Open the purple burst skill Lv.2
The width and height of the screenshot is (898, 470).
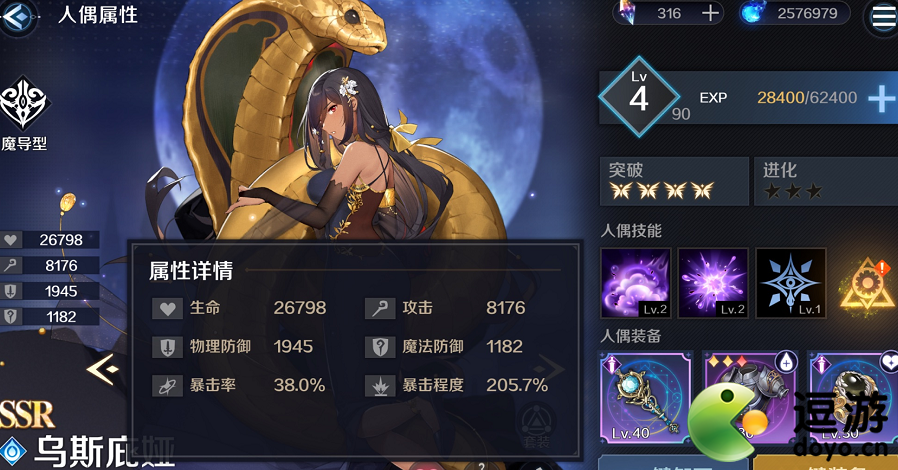[x=713, y=283]
